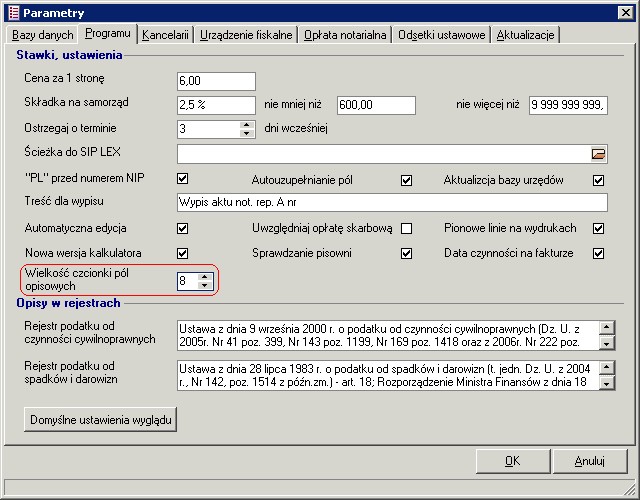Disable Aktualizacja bazy urzędów checkbox
640x500 pixels.
pyautogui.click(x=598, y=180)
